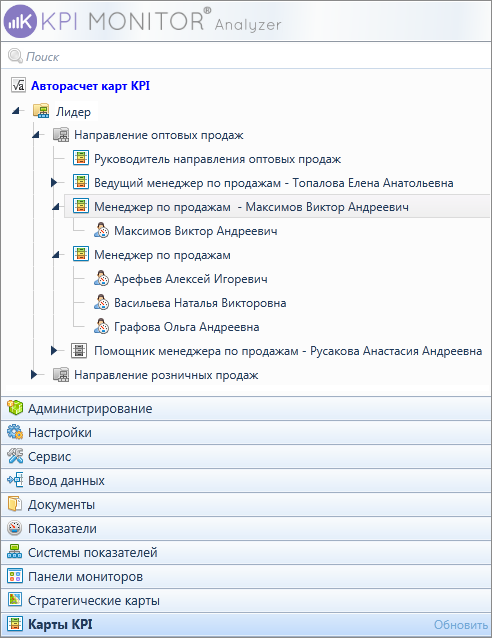495x641 pixels.
Task: Click the Поиск search field
Action: [x=246, y=56]
